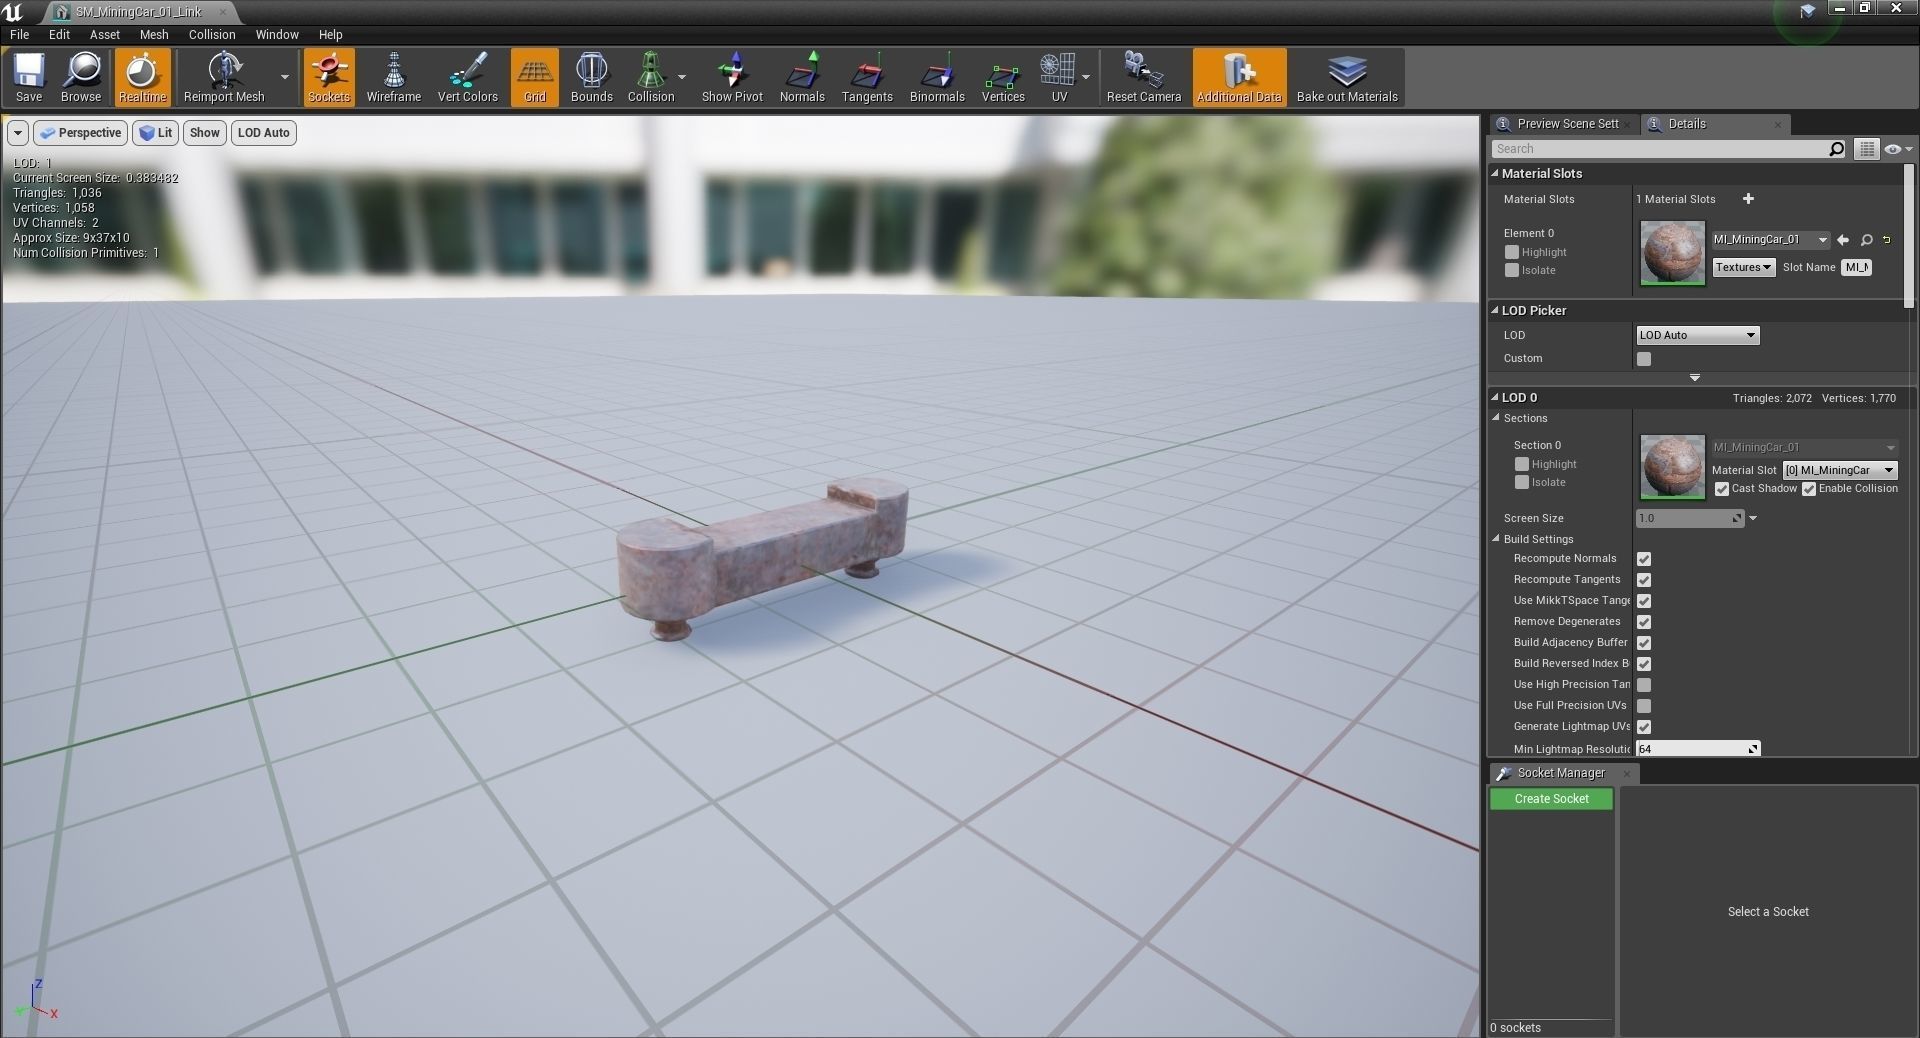
Task: Select the Details tab
Action: (x=1716, y=124)
